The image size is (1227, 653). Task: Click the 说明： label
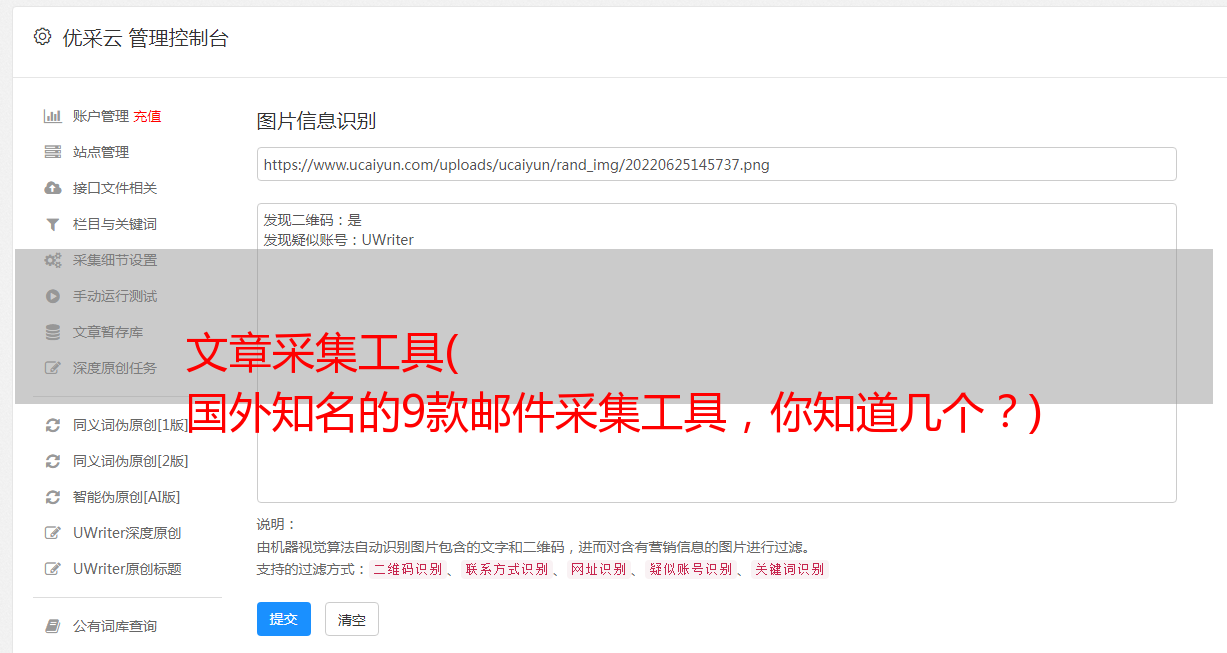276,524
